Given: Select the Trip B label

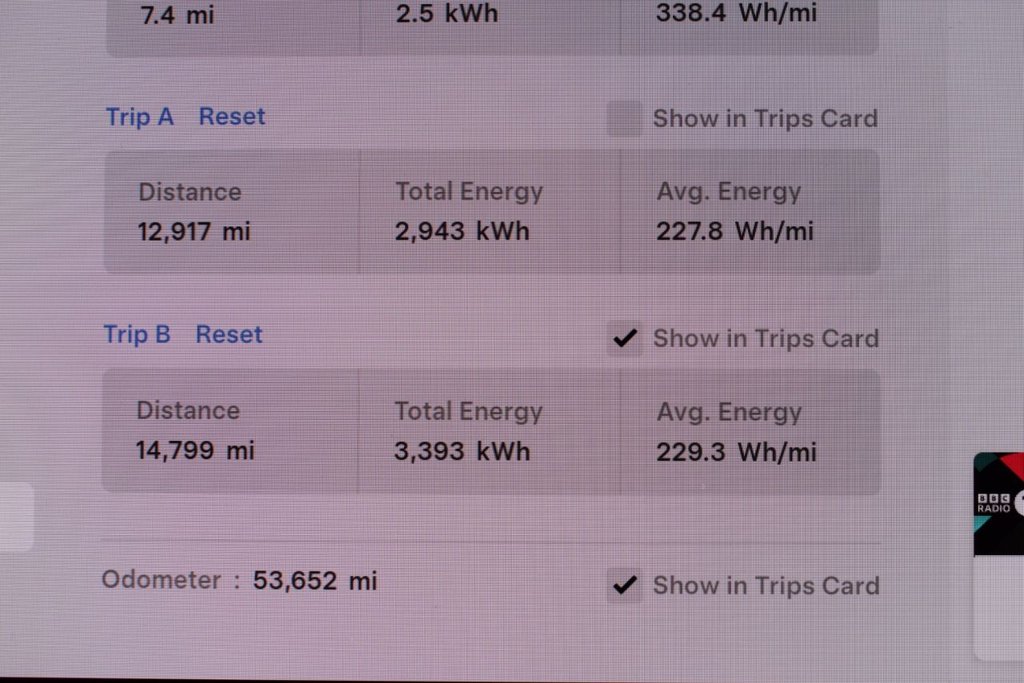Looking at the screenshot, I should click(x=136, y=334).
